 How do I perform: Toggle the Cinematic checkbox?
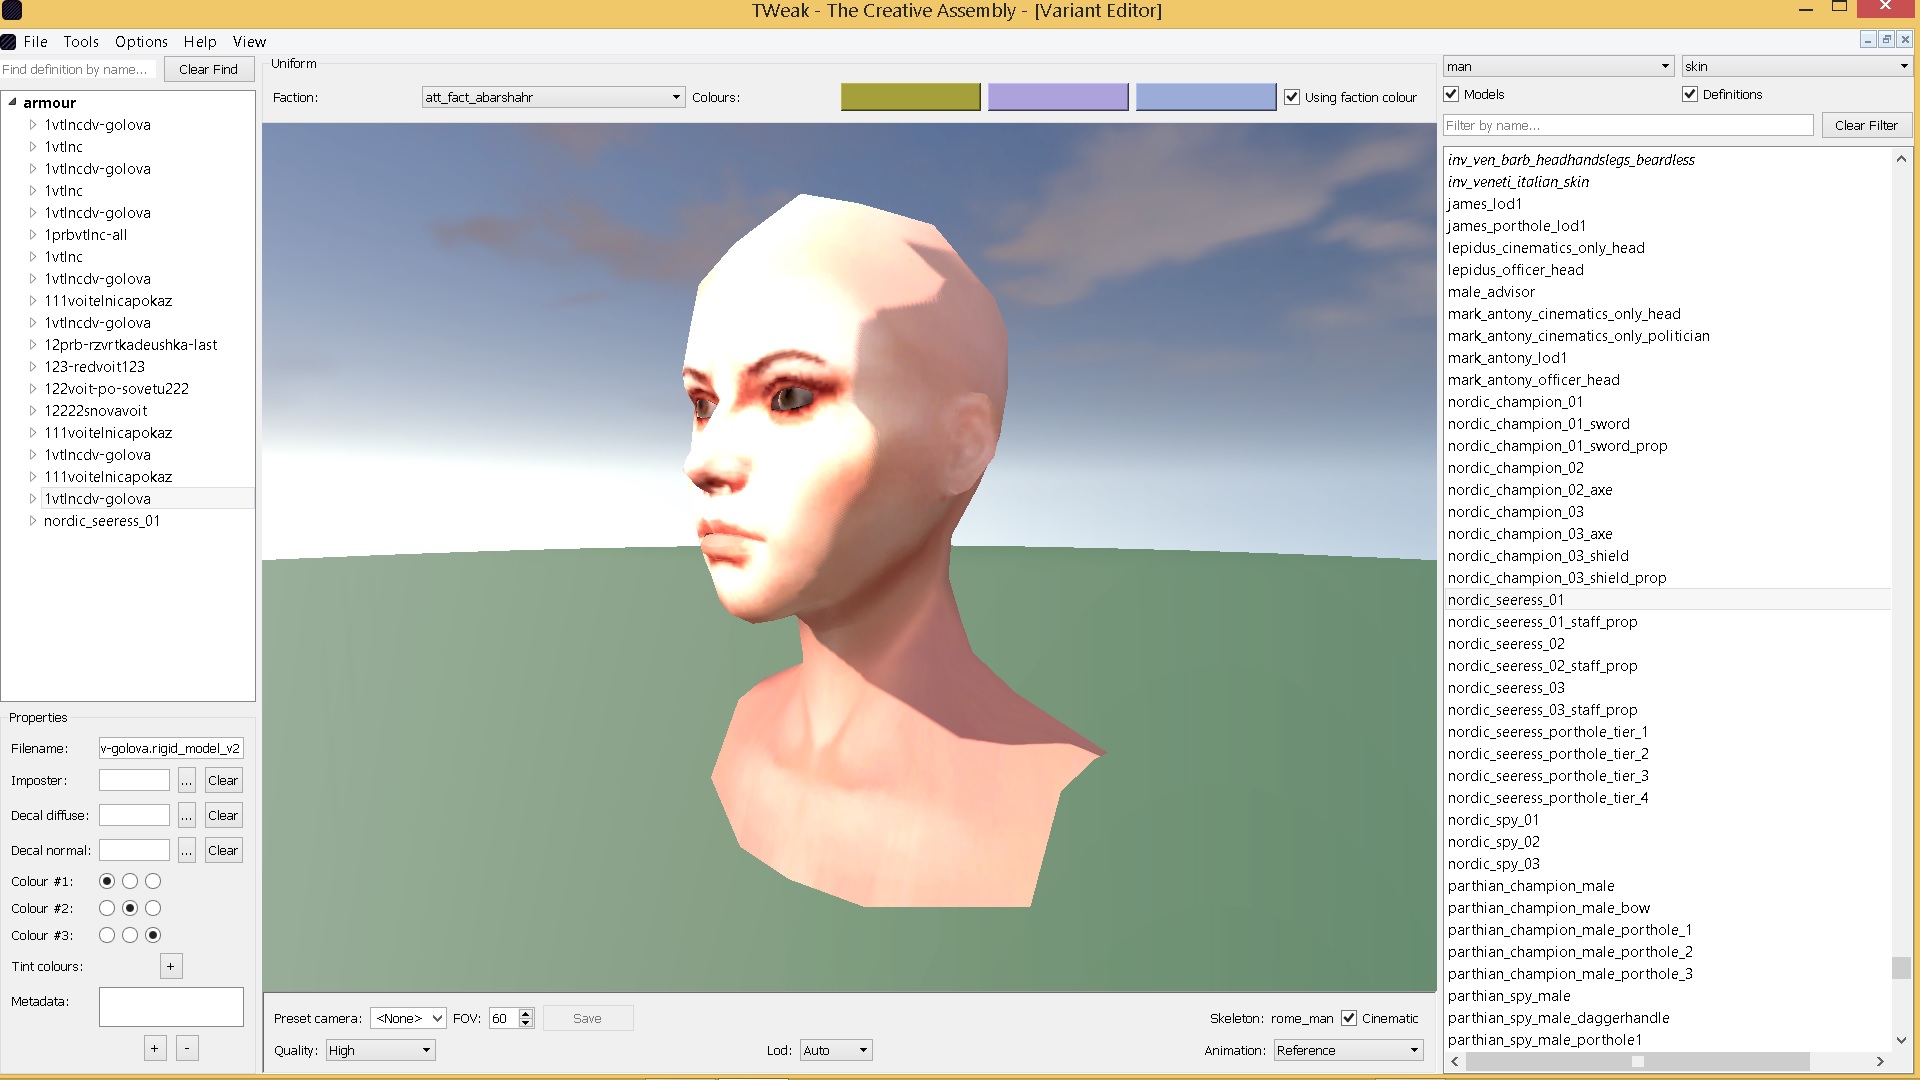1349,1018
